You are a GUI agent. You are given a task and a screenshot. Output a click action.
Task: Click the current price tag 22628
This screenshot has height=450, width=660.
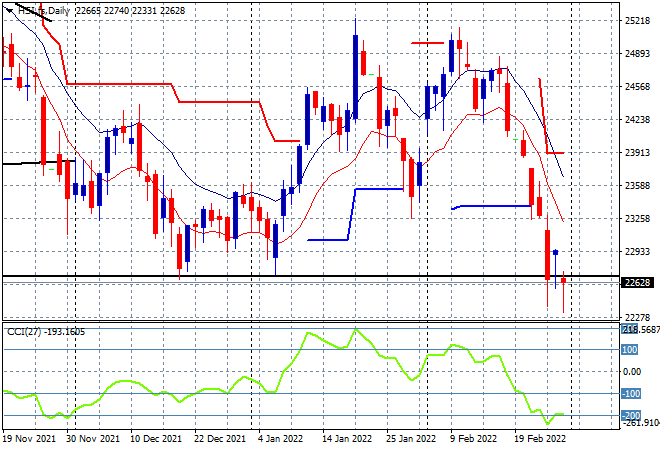[637, 282]
